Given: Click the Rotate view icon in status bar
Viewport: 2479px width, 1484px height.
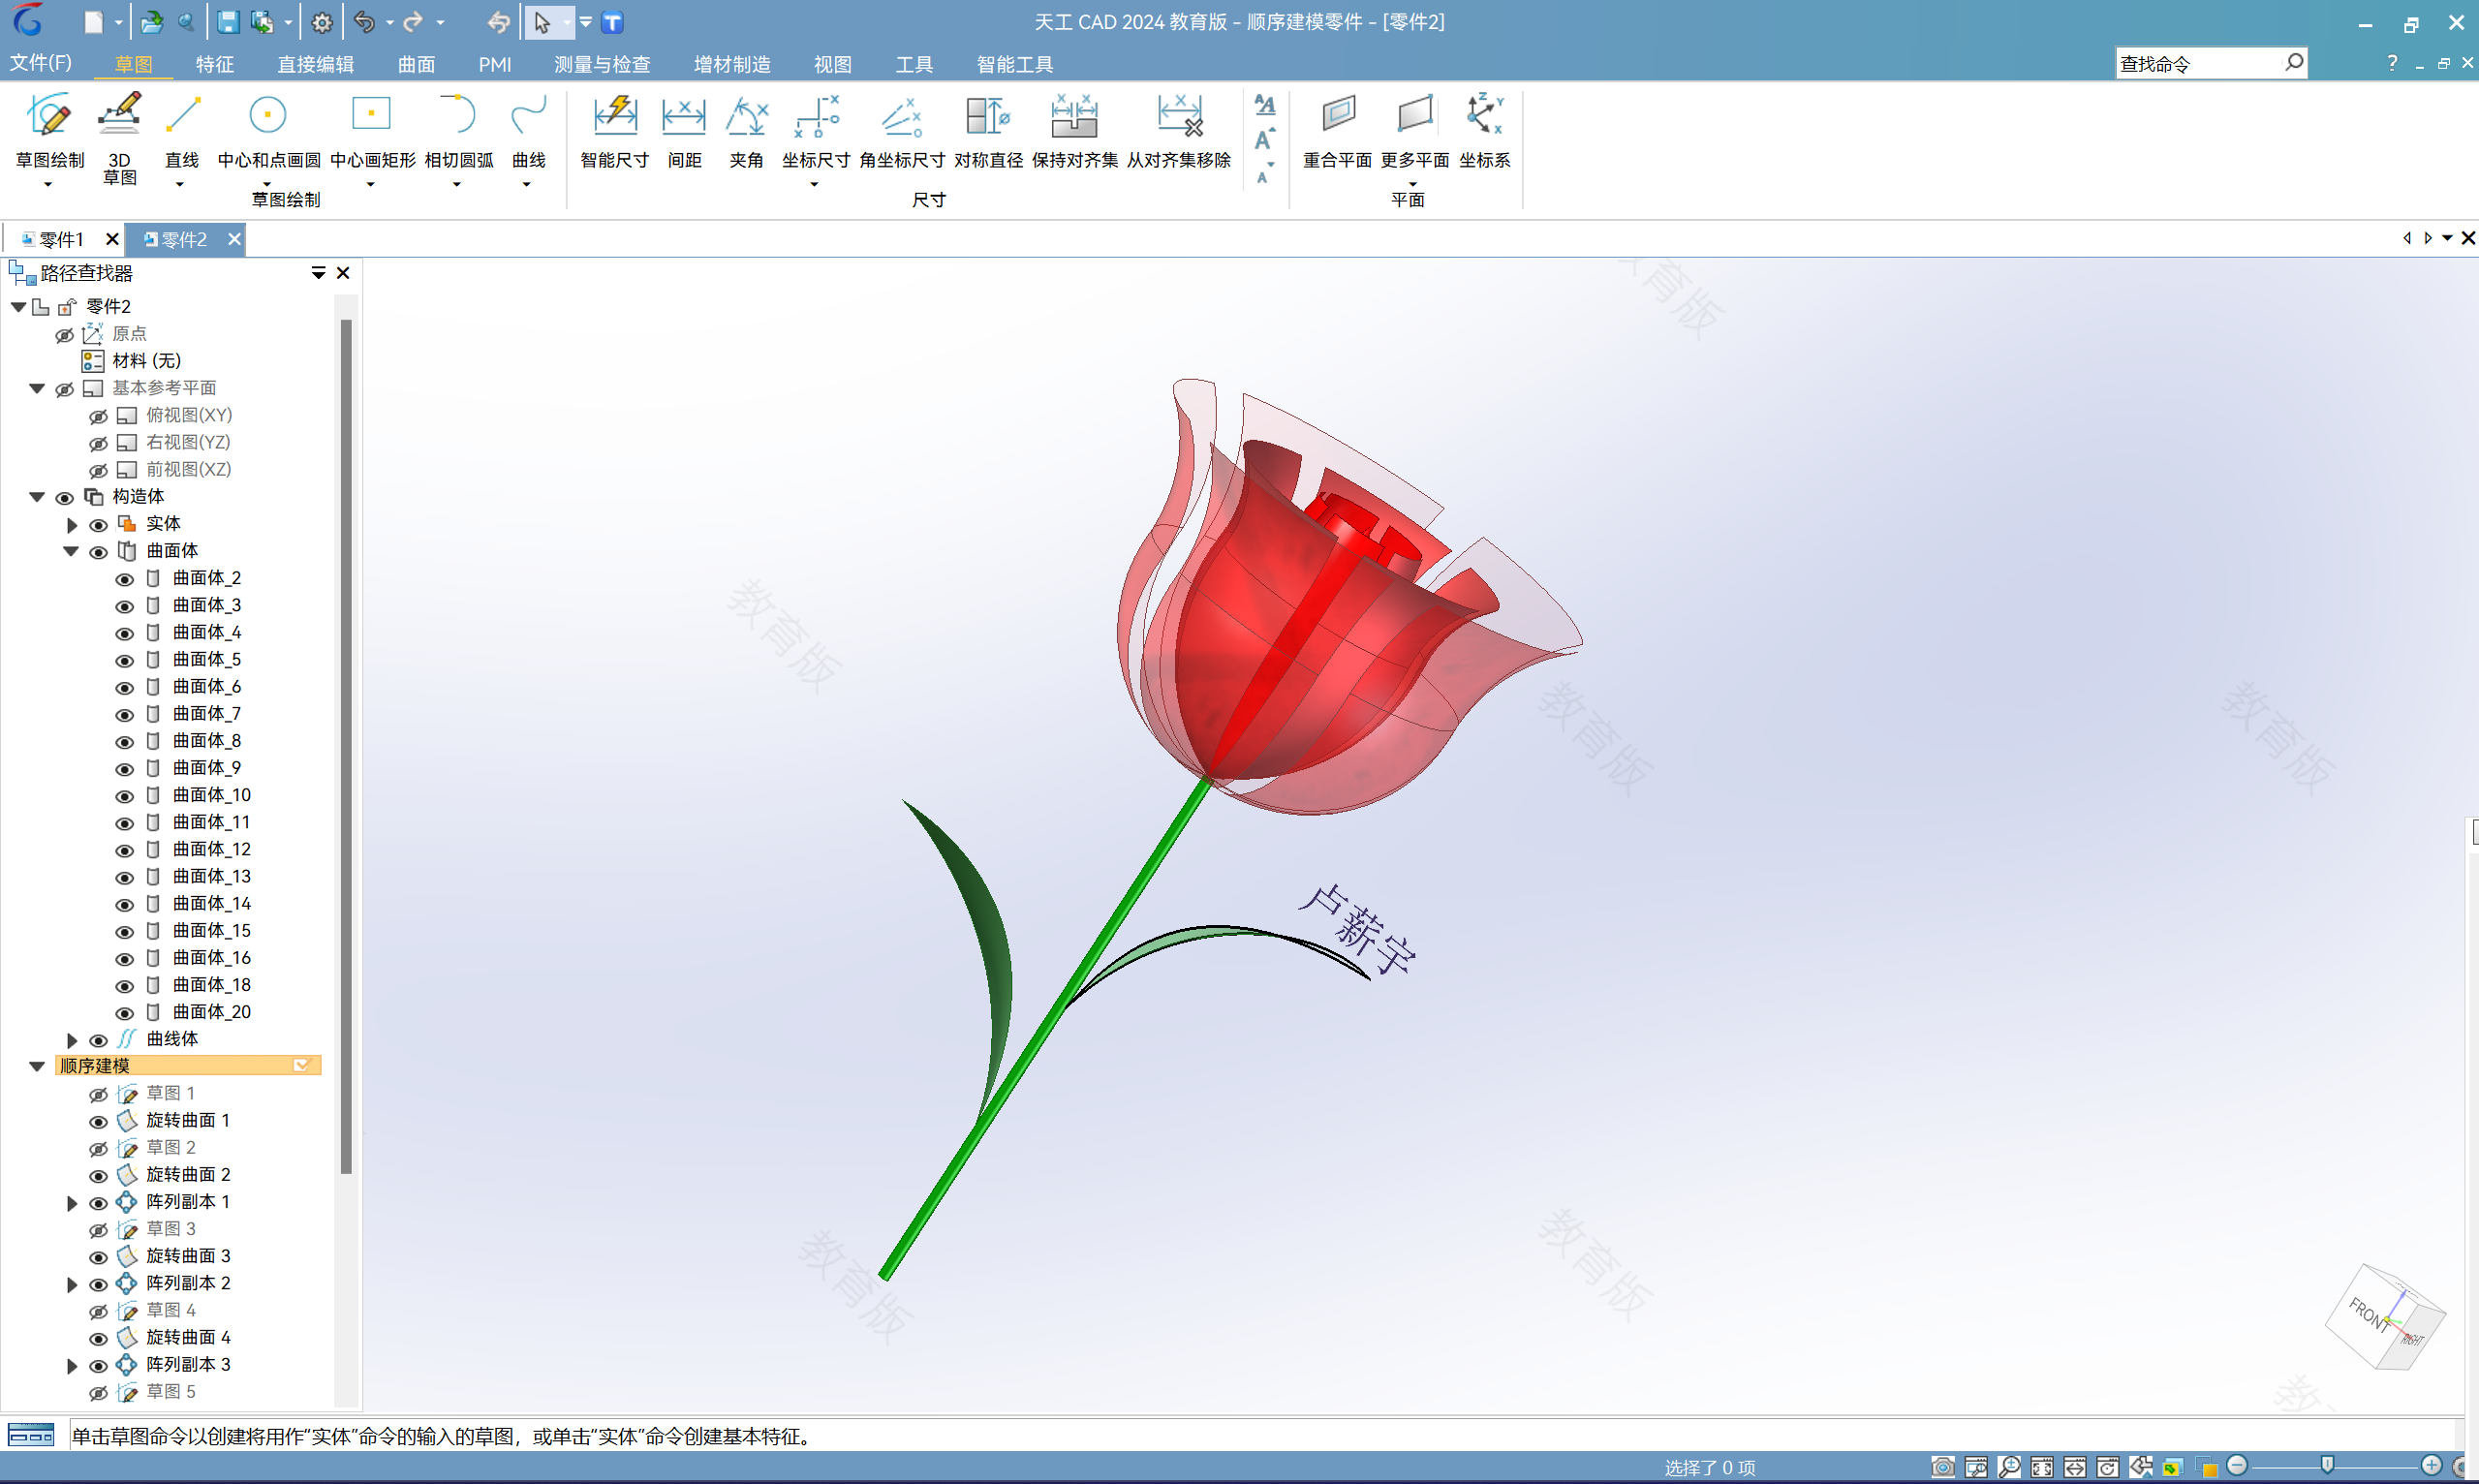Looking at the screenshot, I should [x=2108, y=1467].
